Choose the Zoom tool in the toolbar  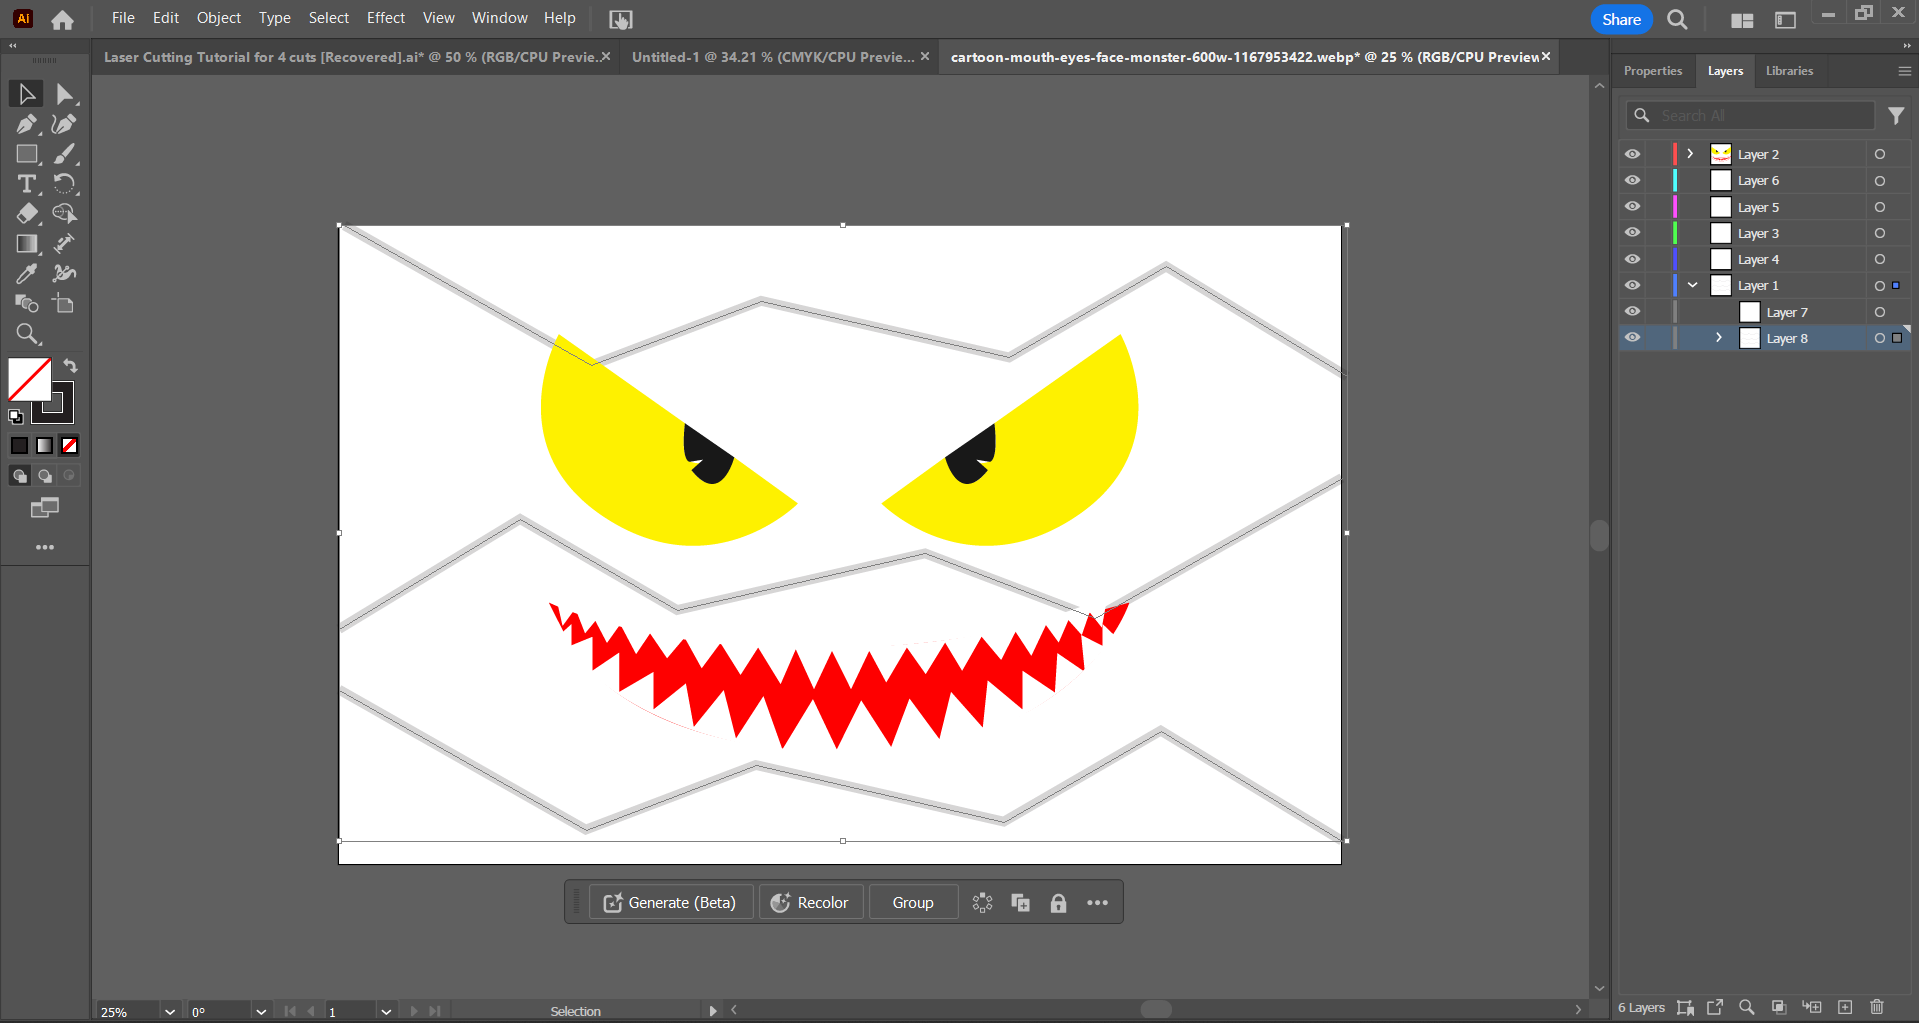(26, 333)
